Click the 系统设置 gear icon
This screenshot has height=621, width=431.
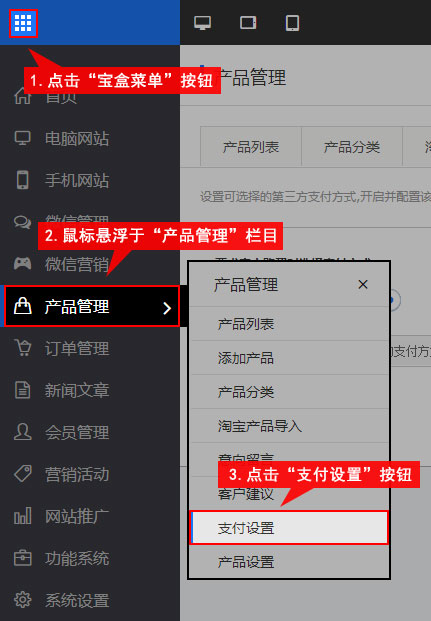[x=23, y=600]
